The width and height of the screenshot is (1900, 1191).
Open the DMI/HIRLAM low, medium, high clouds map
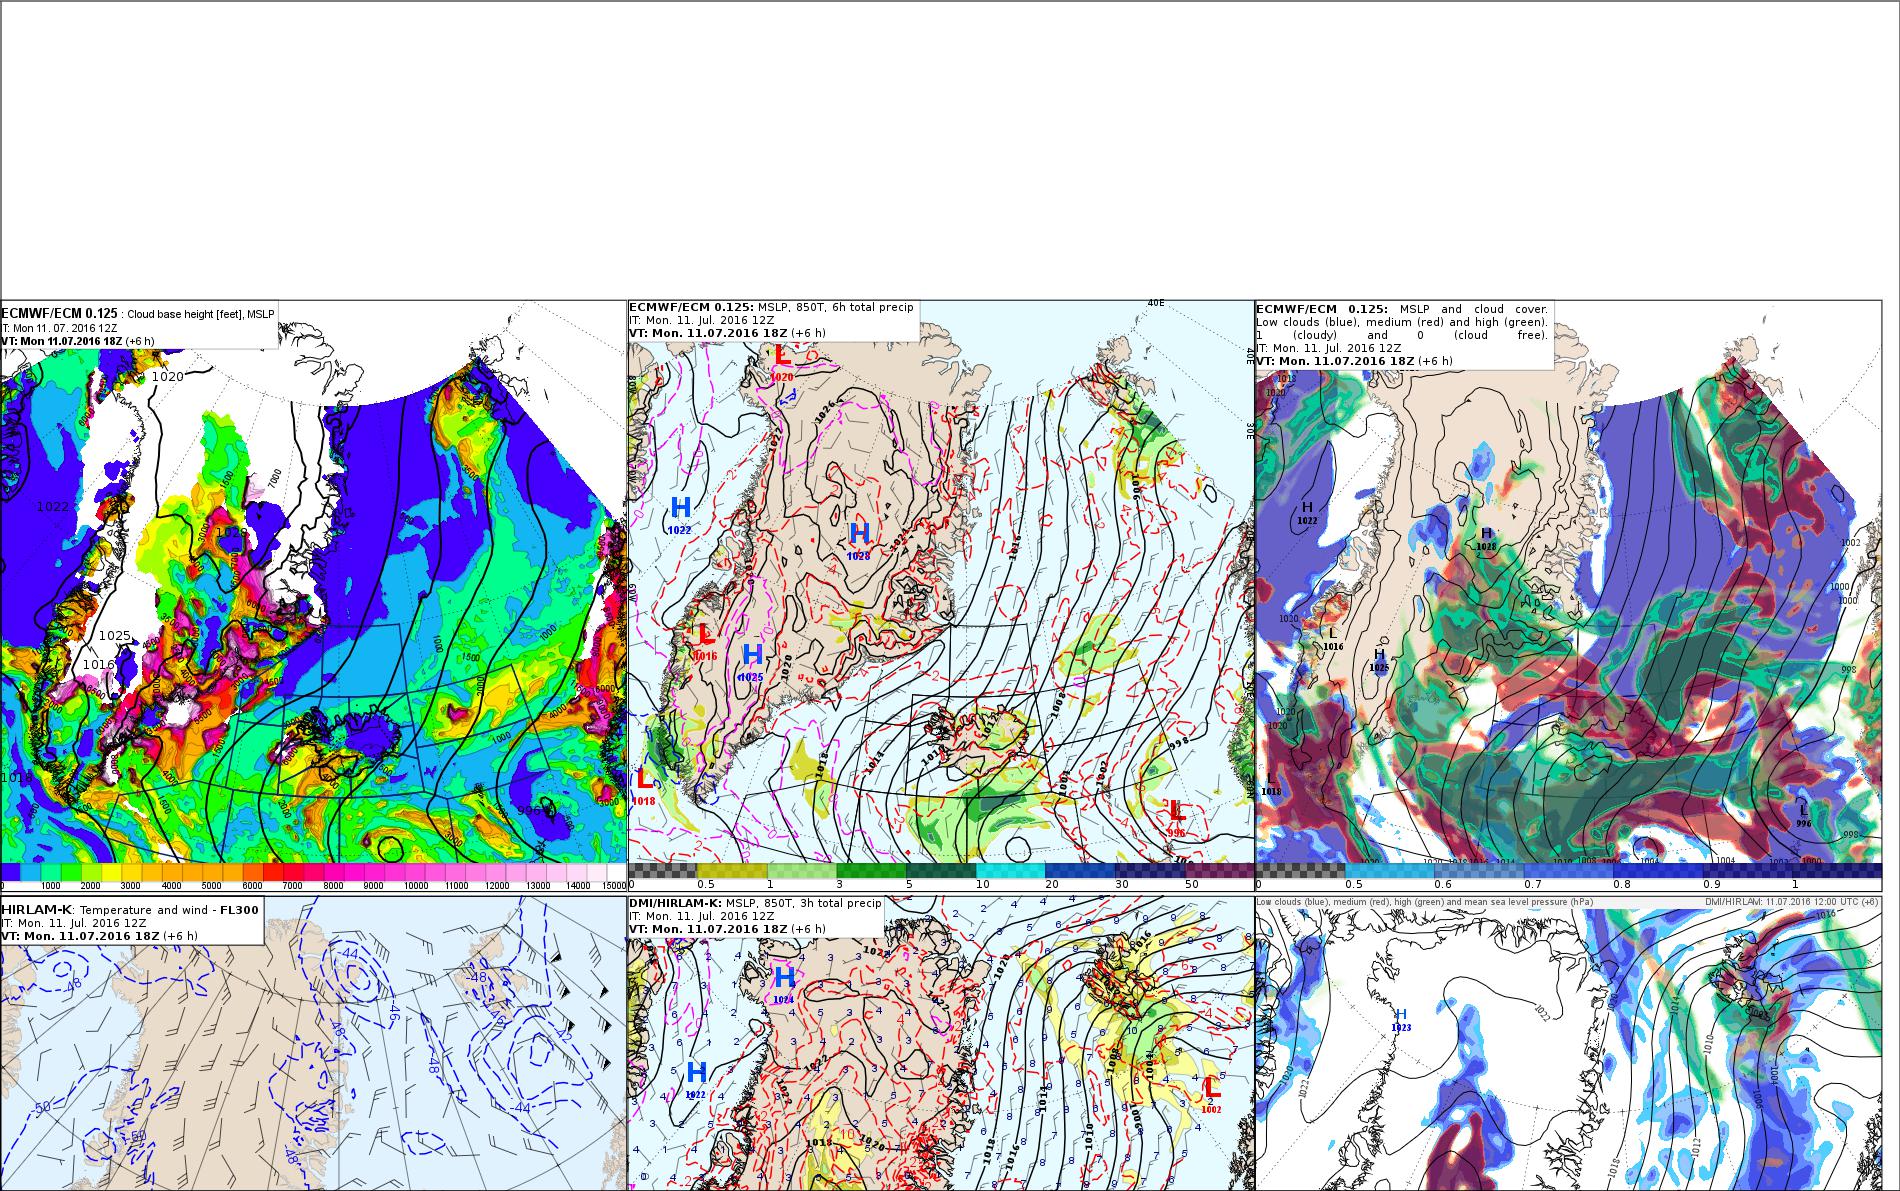pos(1568,1043)
